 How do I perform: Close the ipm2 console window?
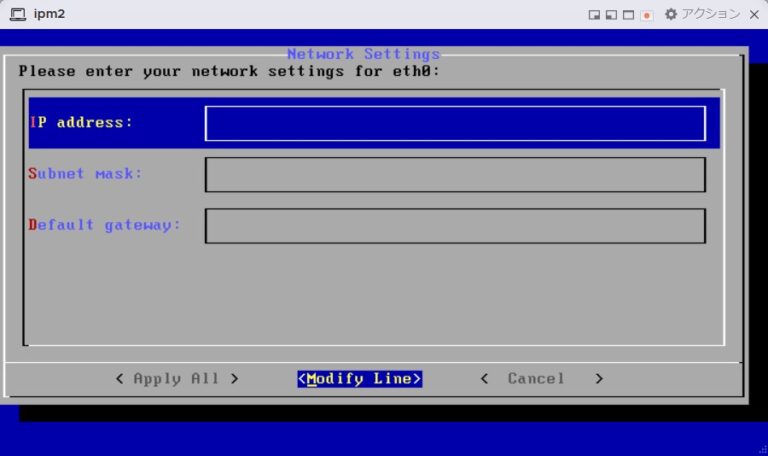(755, 14)
